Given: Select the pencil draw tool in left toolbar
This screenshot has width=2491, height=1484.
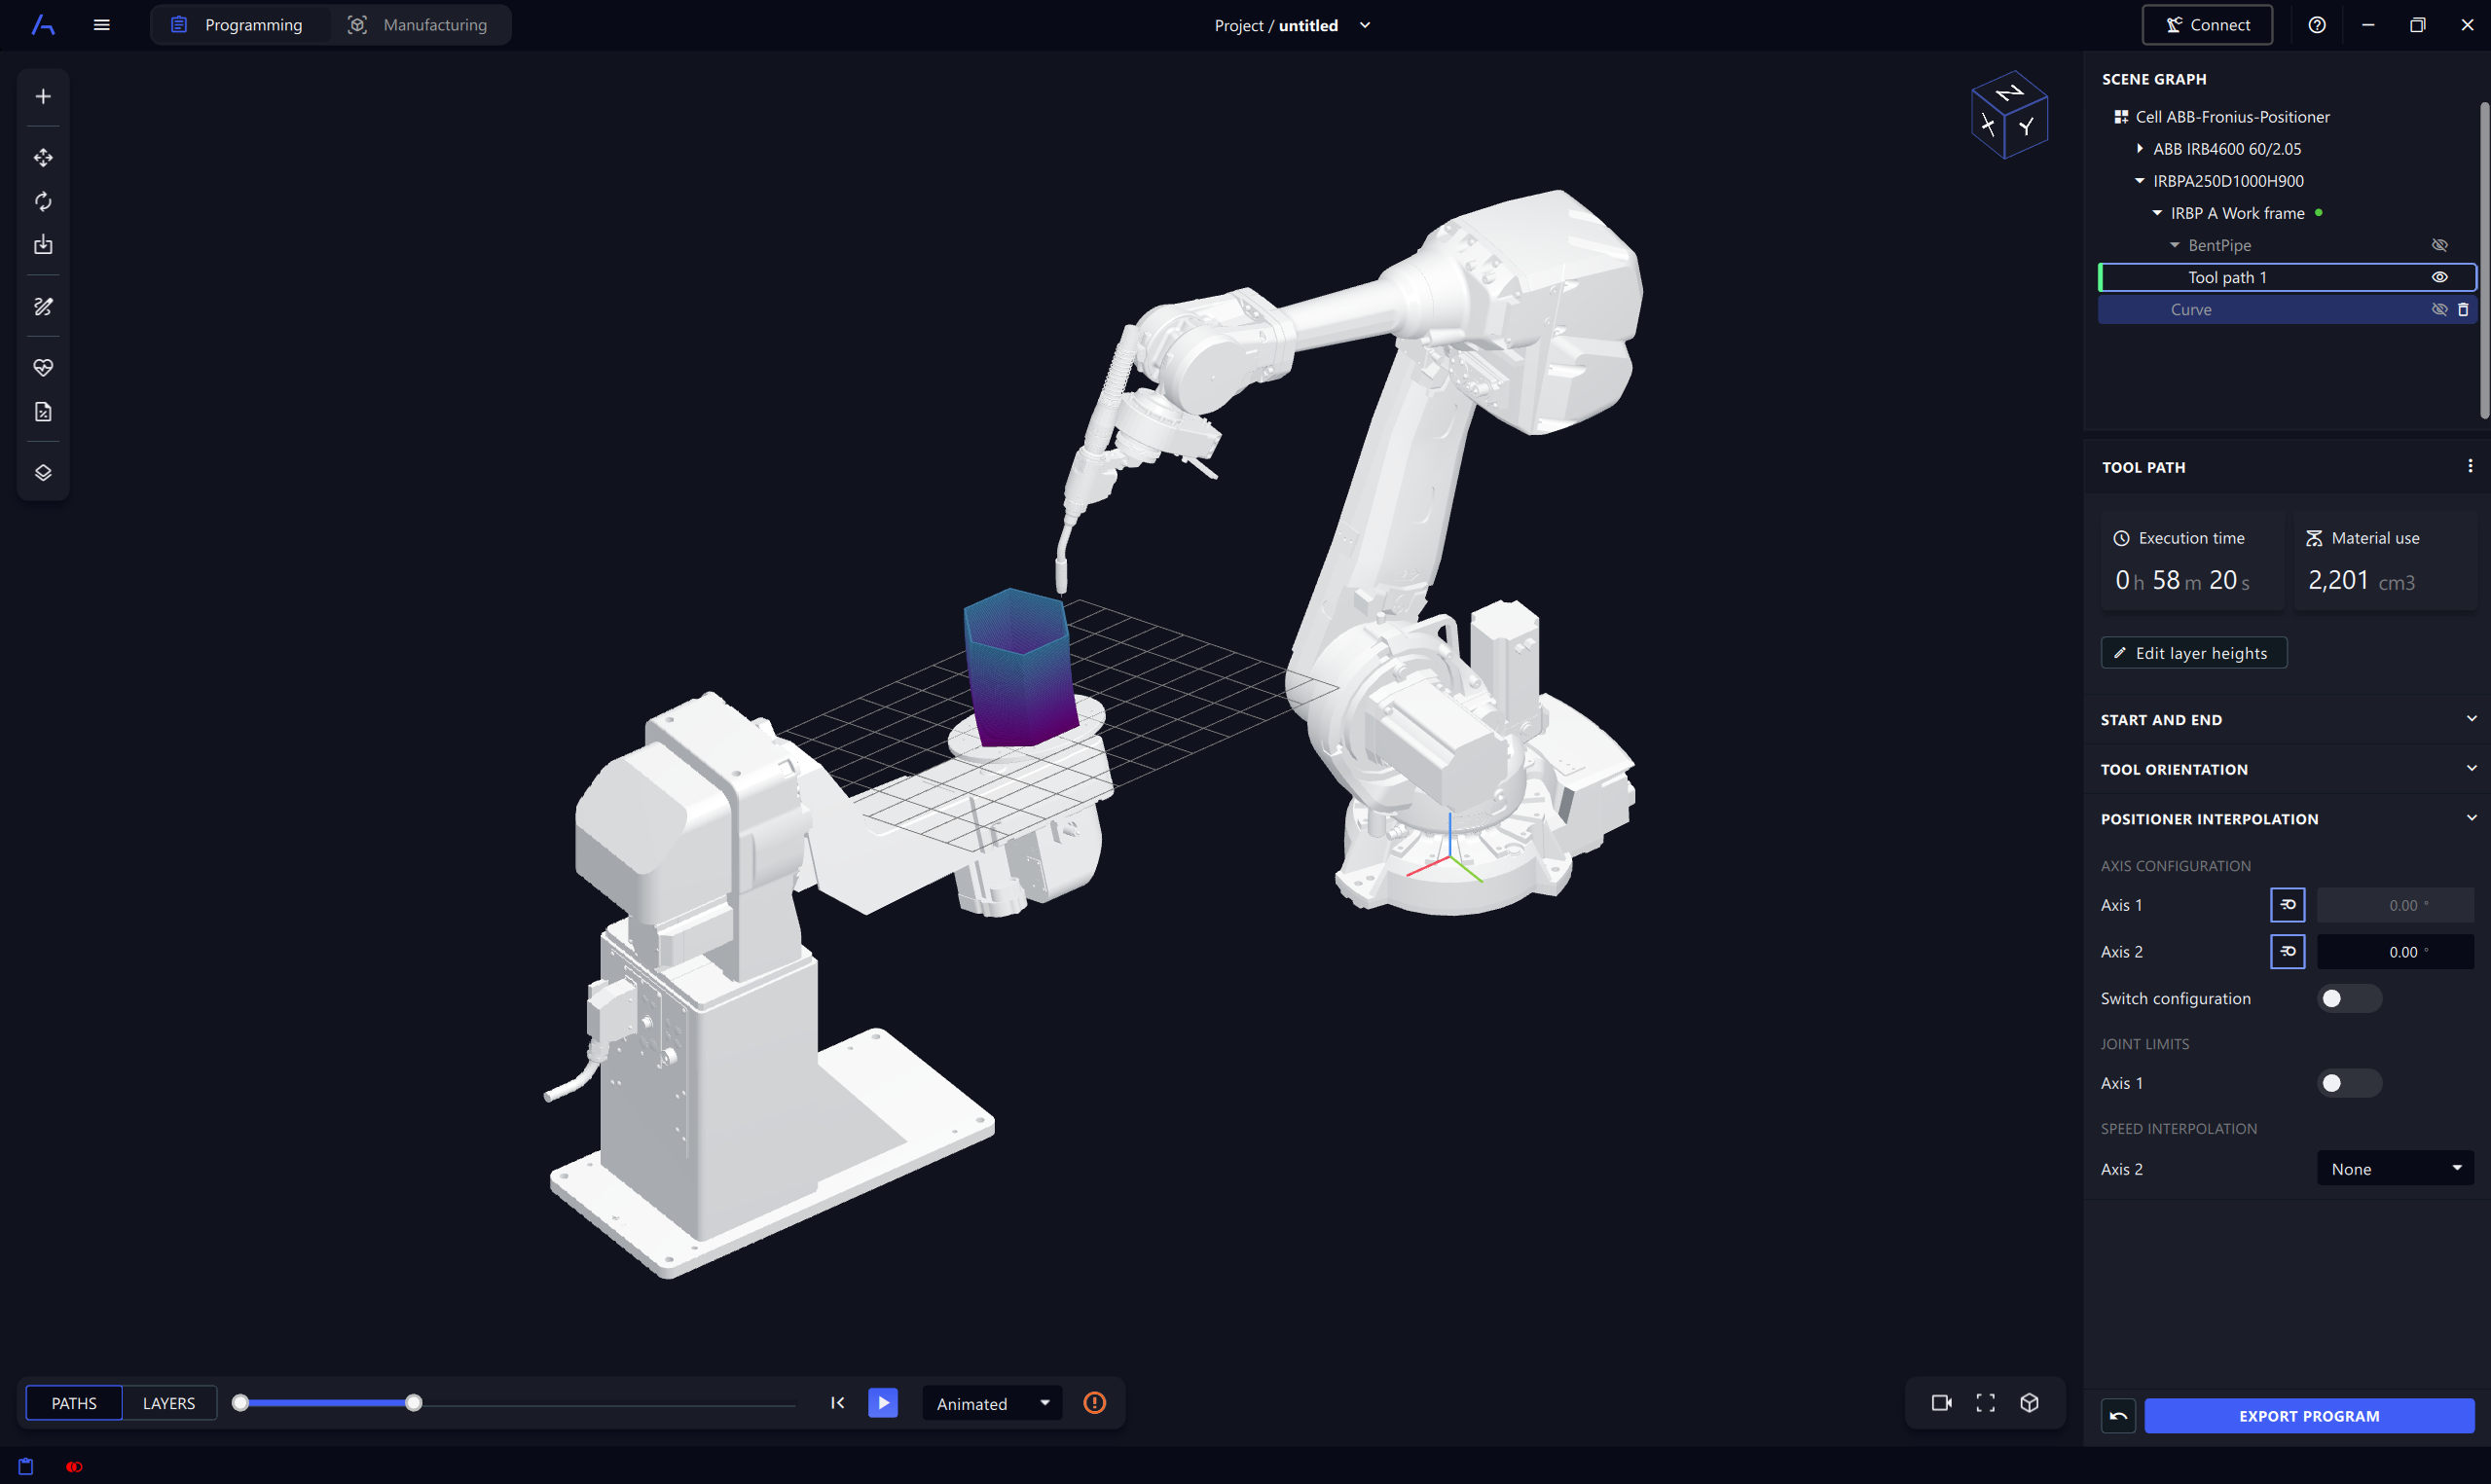Looking at the screenshot, I should (x=43, y=307).
